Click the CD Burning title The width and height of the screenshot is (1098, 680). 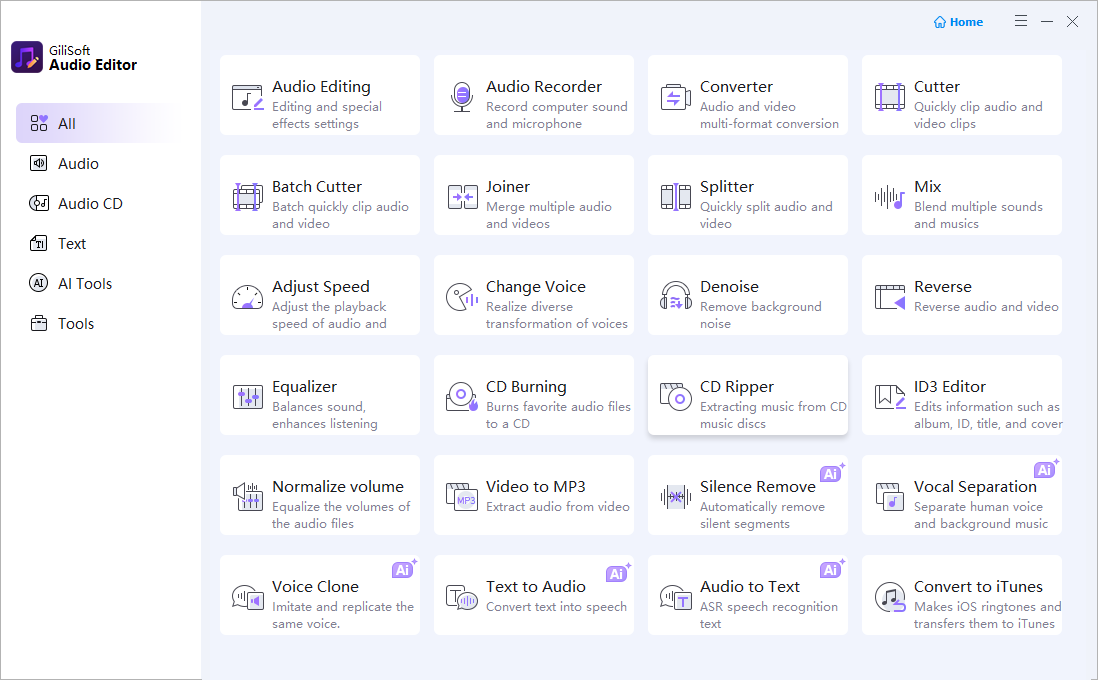(x=526, y=387)
